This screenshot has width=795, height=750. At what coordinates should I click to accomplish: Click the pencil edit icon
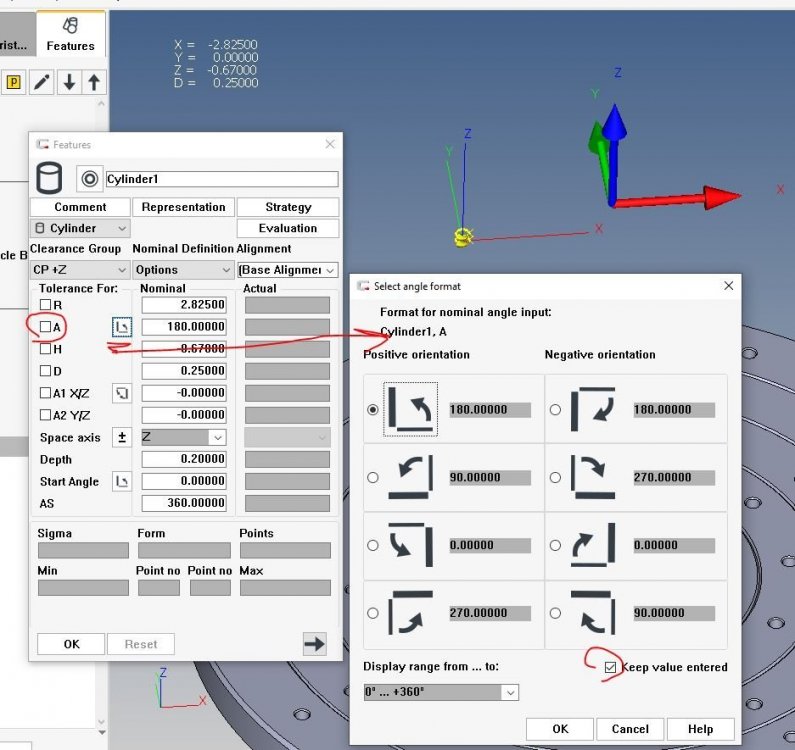click(42, 82)
